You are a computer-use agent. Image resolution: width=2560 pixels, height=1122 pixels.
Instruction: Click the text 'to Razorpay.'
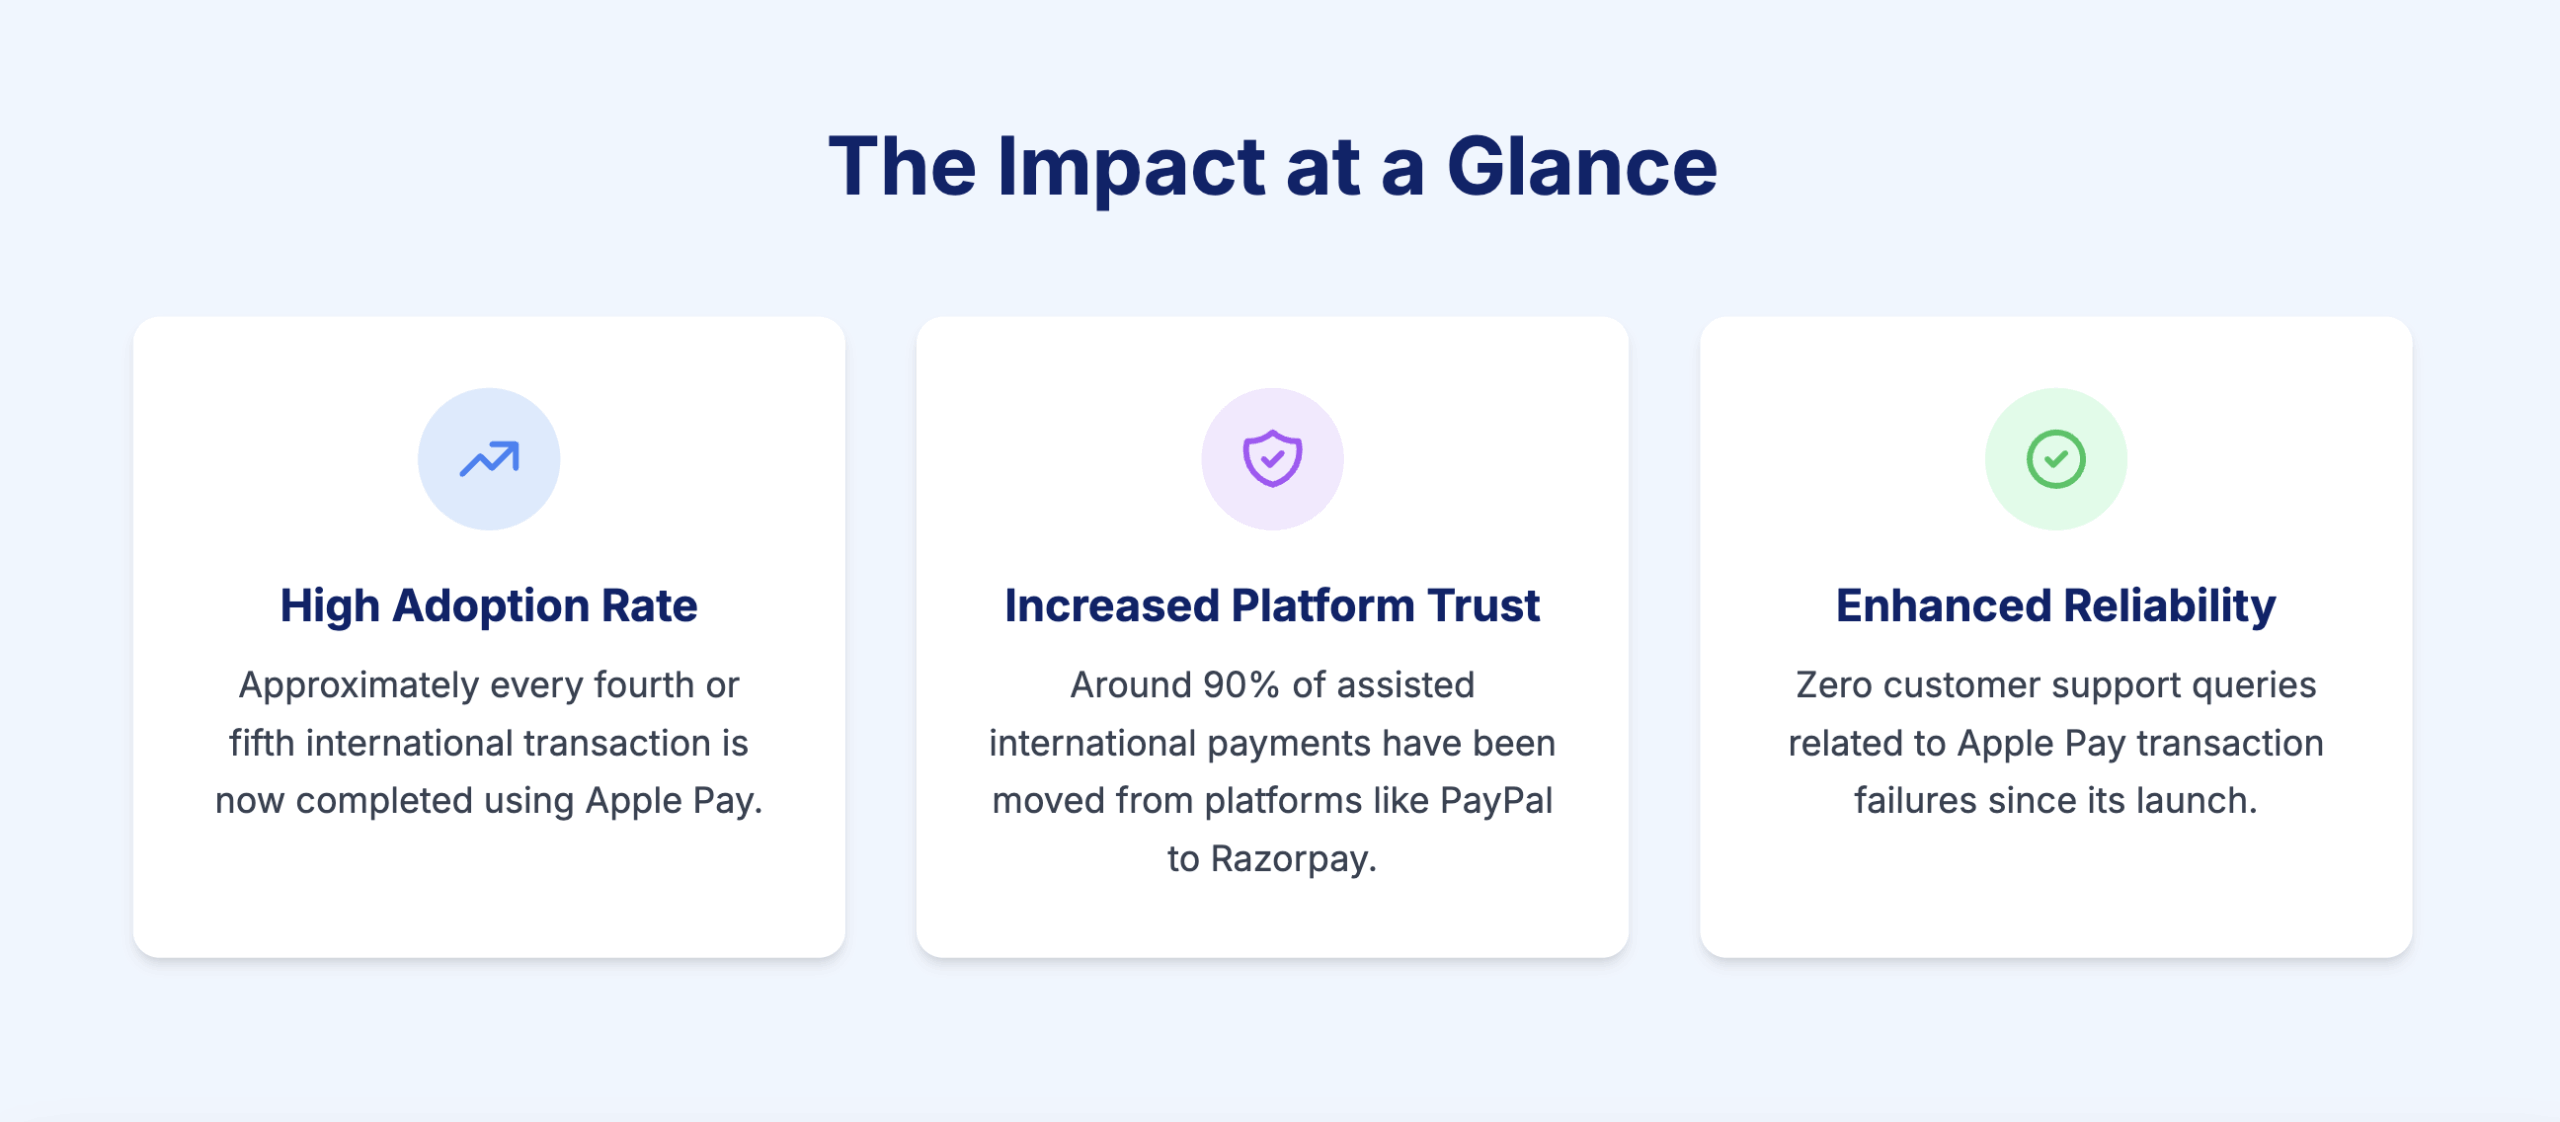[1272, 859]
